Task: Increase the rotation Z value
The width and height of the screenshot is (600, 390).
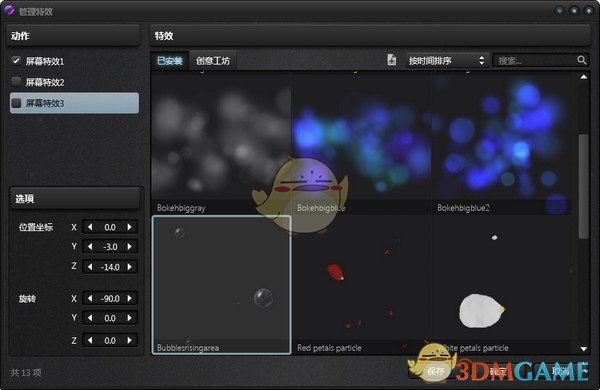Action: 130,340
